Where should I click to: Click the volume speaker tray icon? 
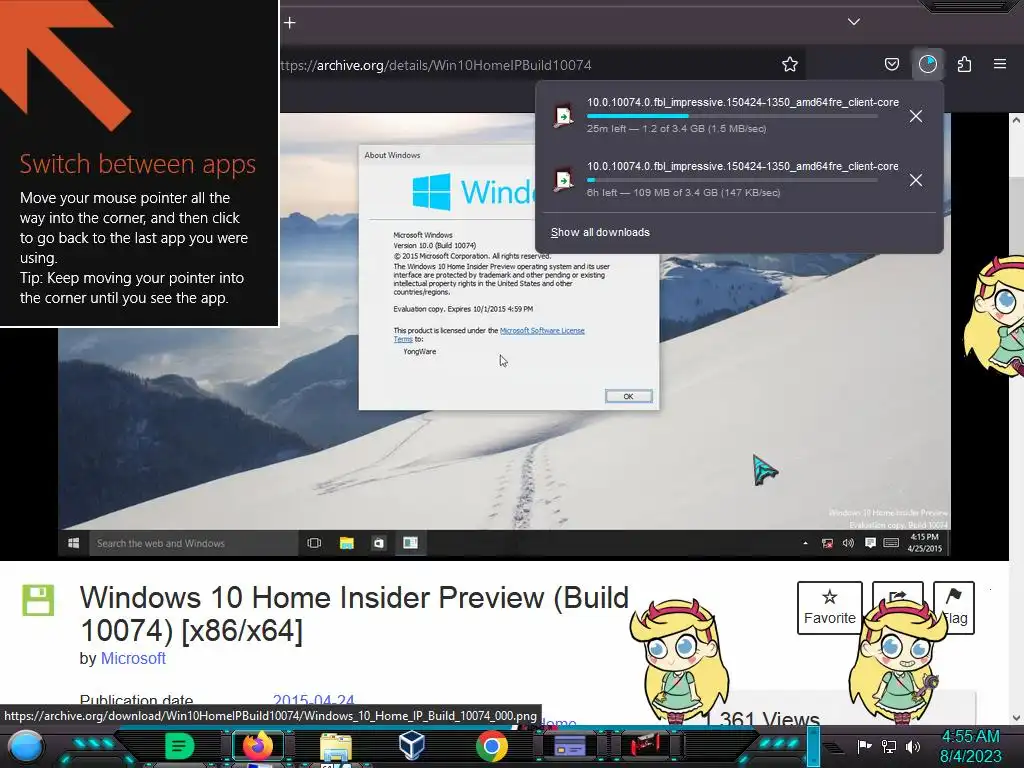pyautogui.click(x=913, y=746)
